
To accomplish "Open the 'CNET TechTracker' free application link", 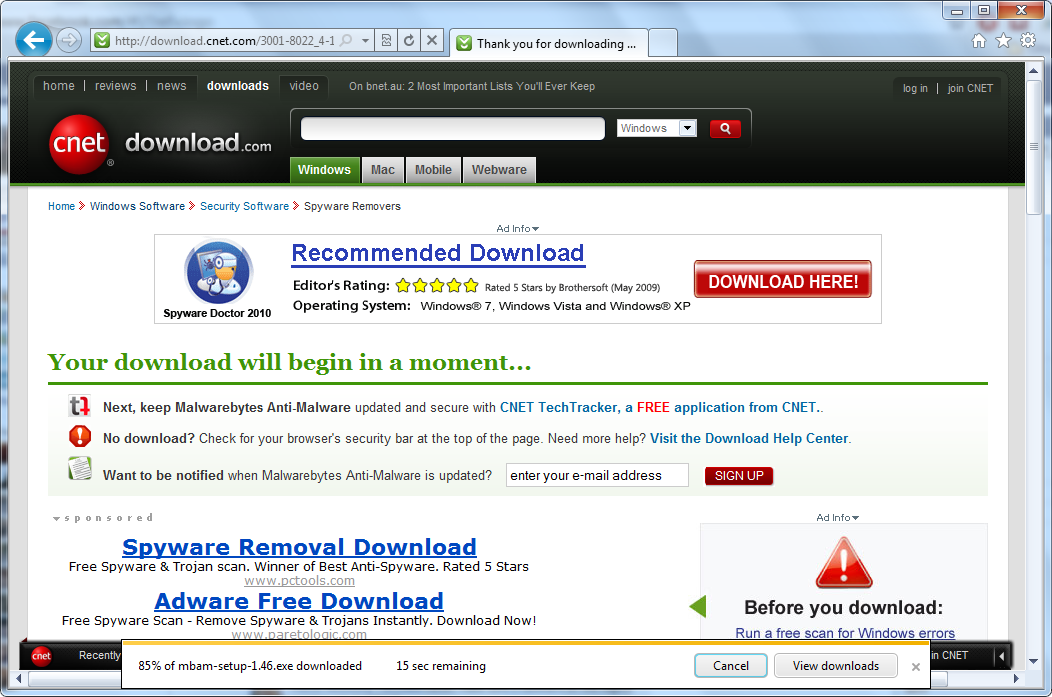I will click(x=660, y=407).
